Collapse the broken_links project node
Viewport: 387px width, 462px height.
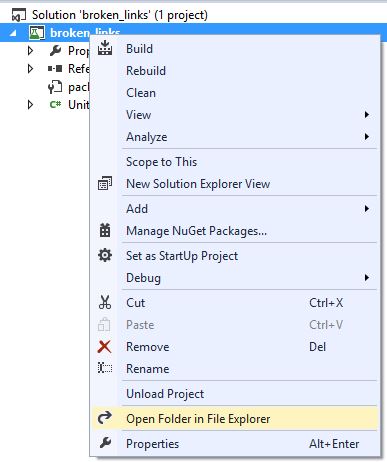pyautogui.click(x=13, y=33)
